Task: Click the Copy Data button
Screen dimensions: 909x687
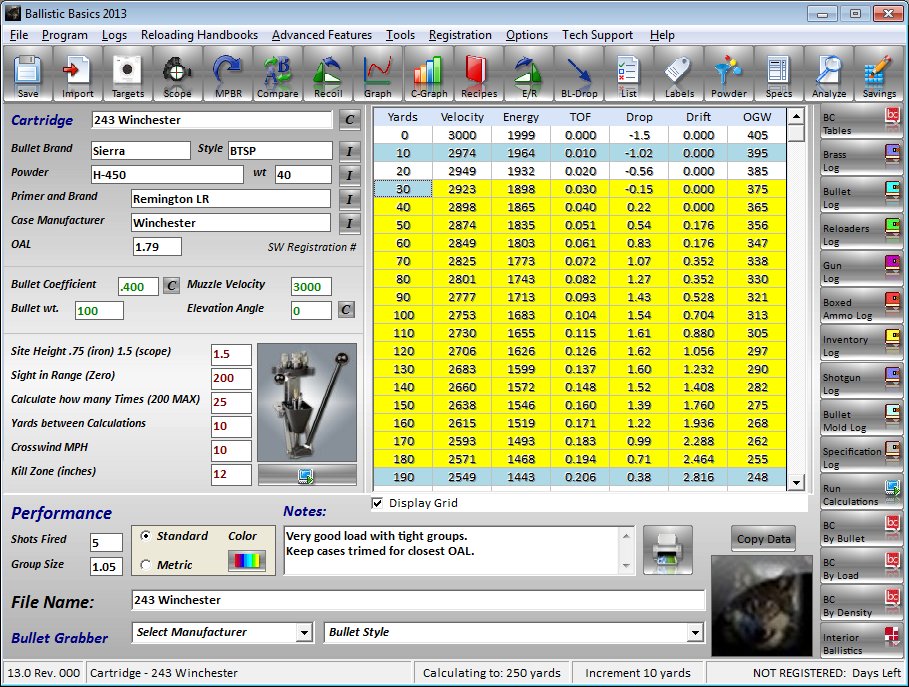Action: (764, 539)
